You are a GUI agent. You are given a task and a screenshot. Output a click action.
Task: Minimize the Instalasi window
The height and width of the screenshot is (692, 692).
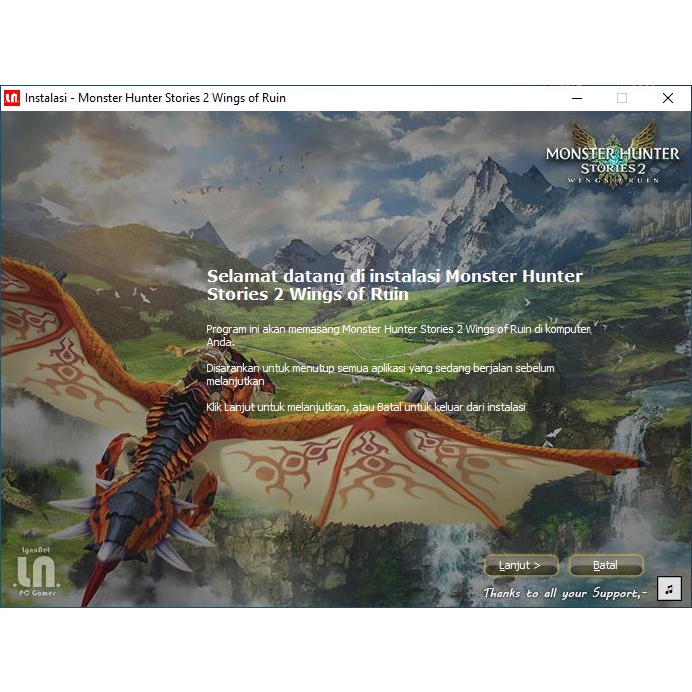pyautogui.click(x=577, y=98)
